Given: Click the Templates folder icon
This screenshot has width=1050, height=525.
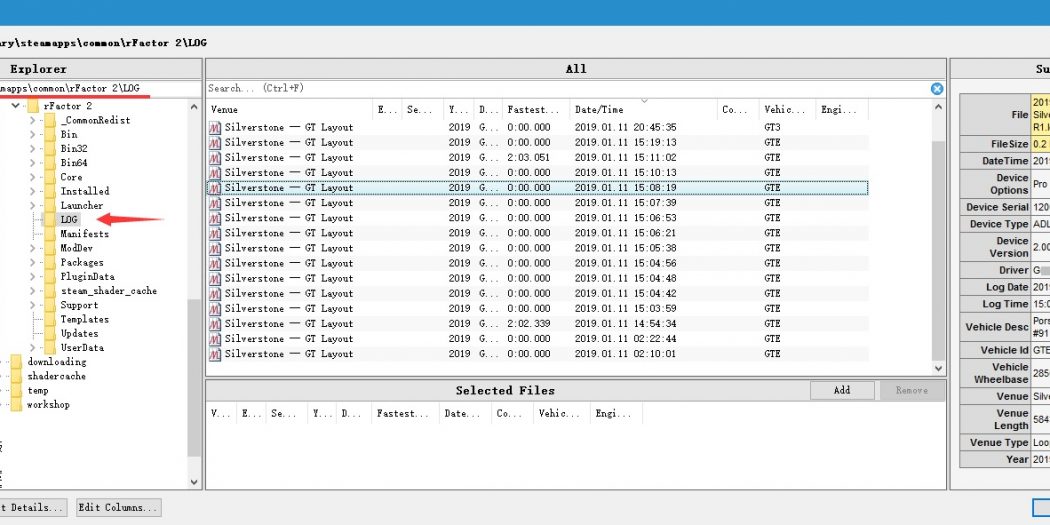Looking at the screenshot, I should point(50,319).
